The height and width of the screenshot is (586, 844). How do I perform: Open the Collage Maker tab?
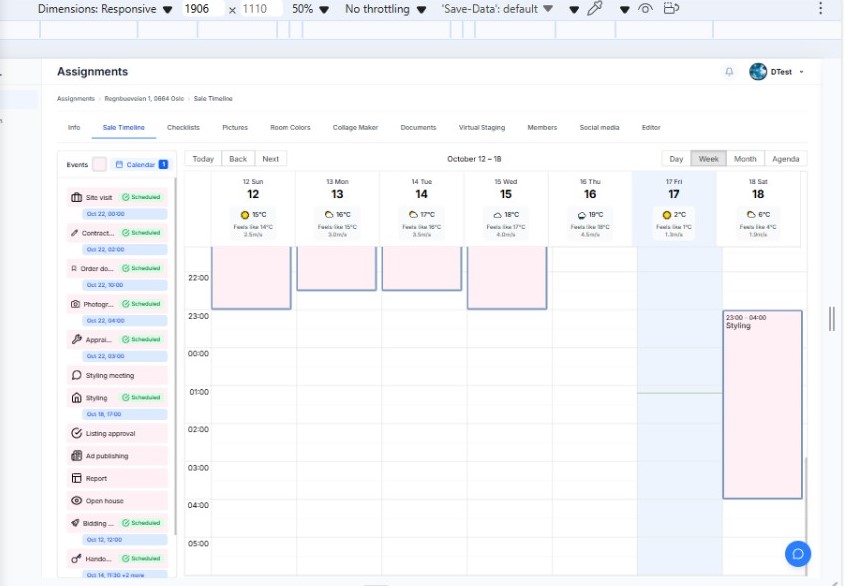click(x=355, y=128)
